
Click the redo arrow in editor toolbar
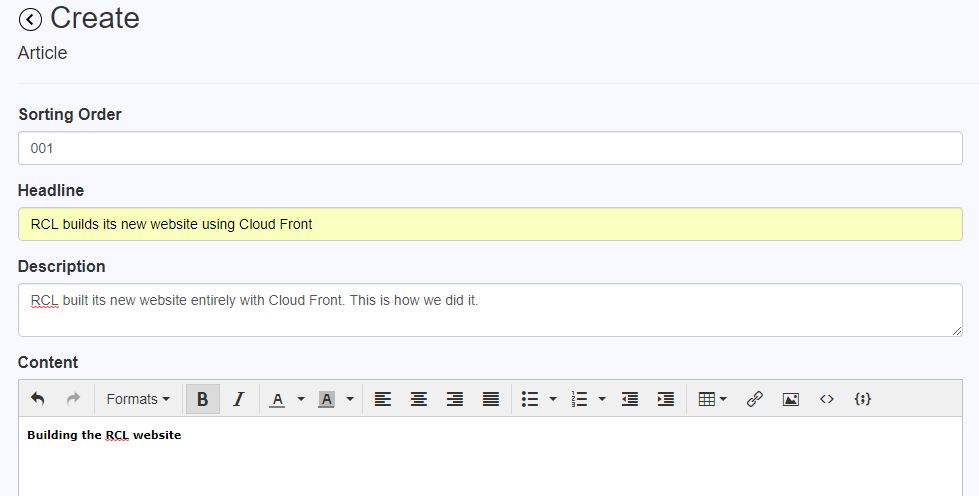[74, 399]
